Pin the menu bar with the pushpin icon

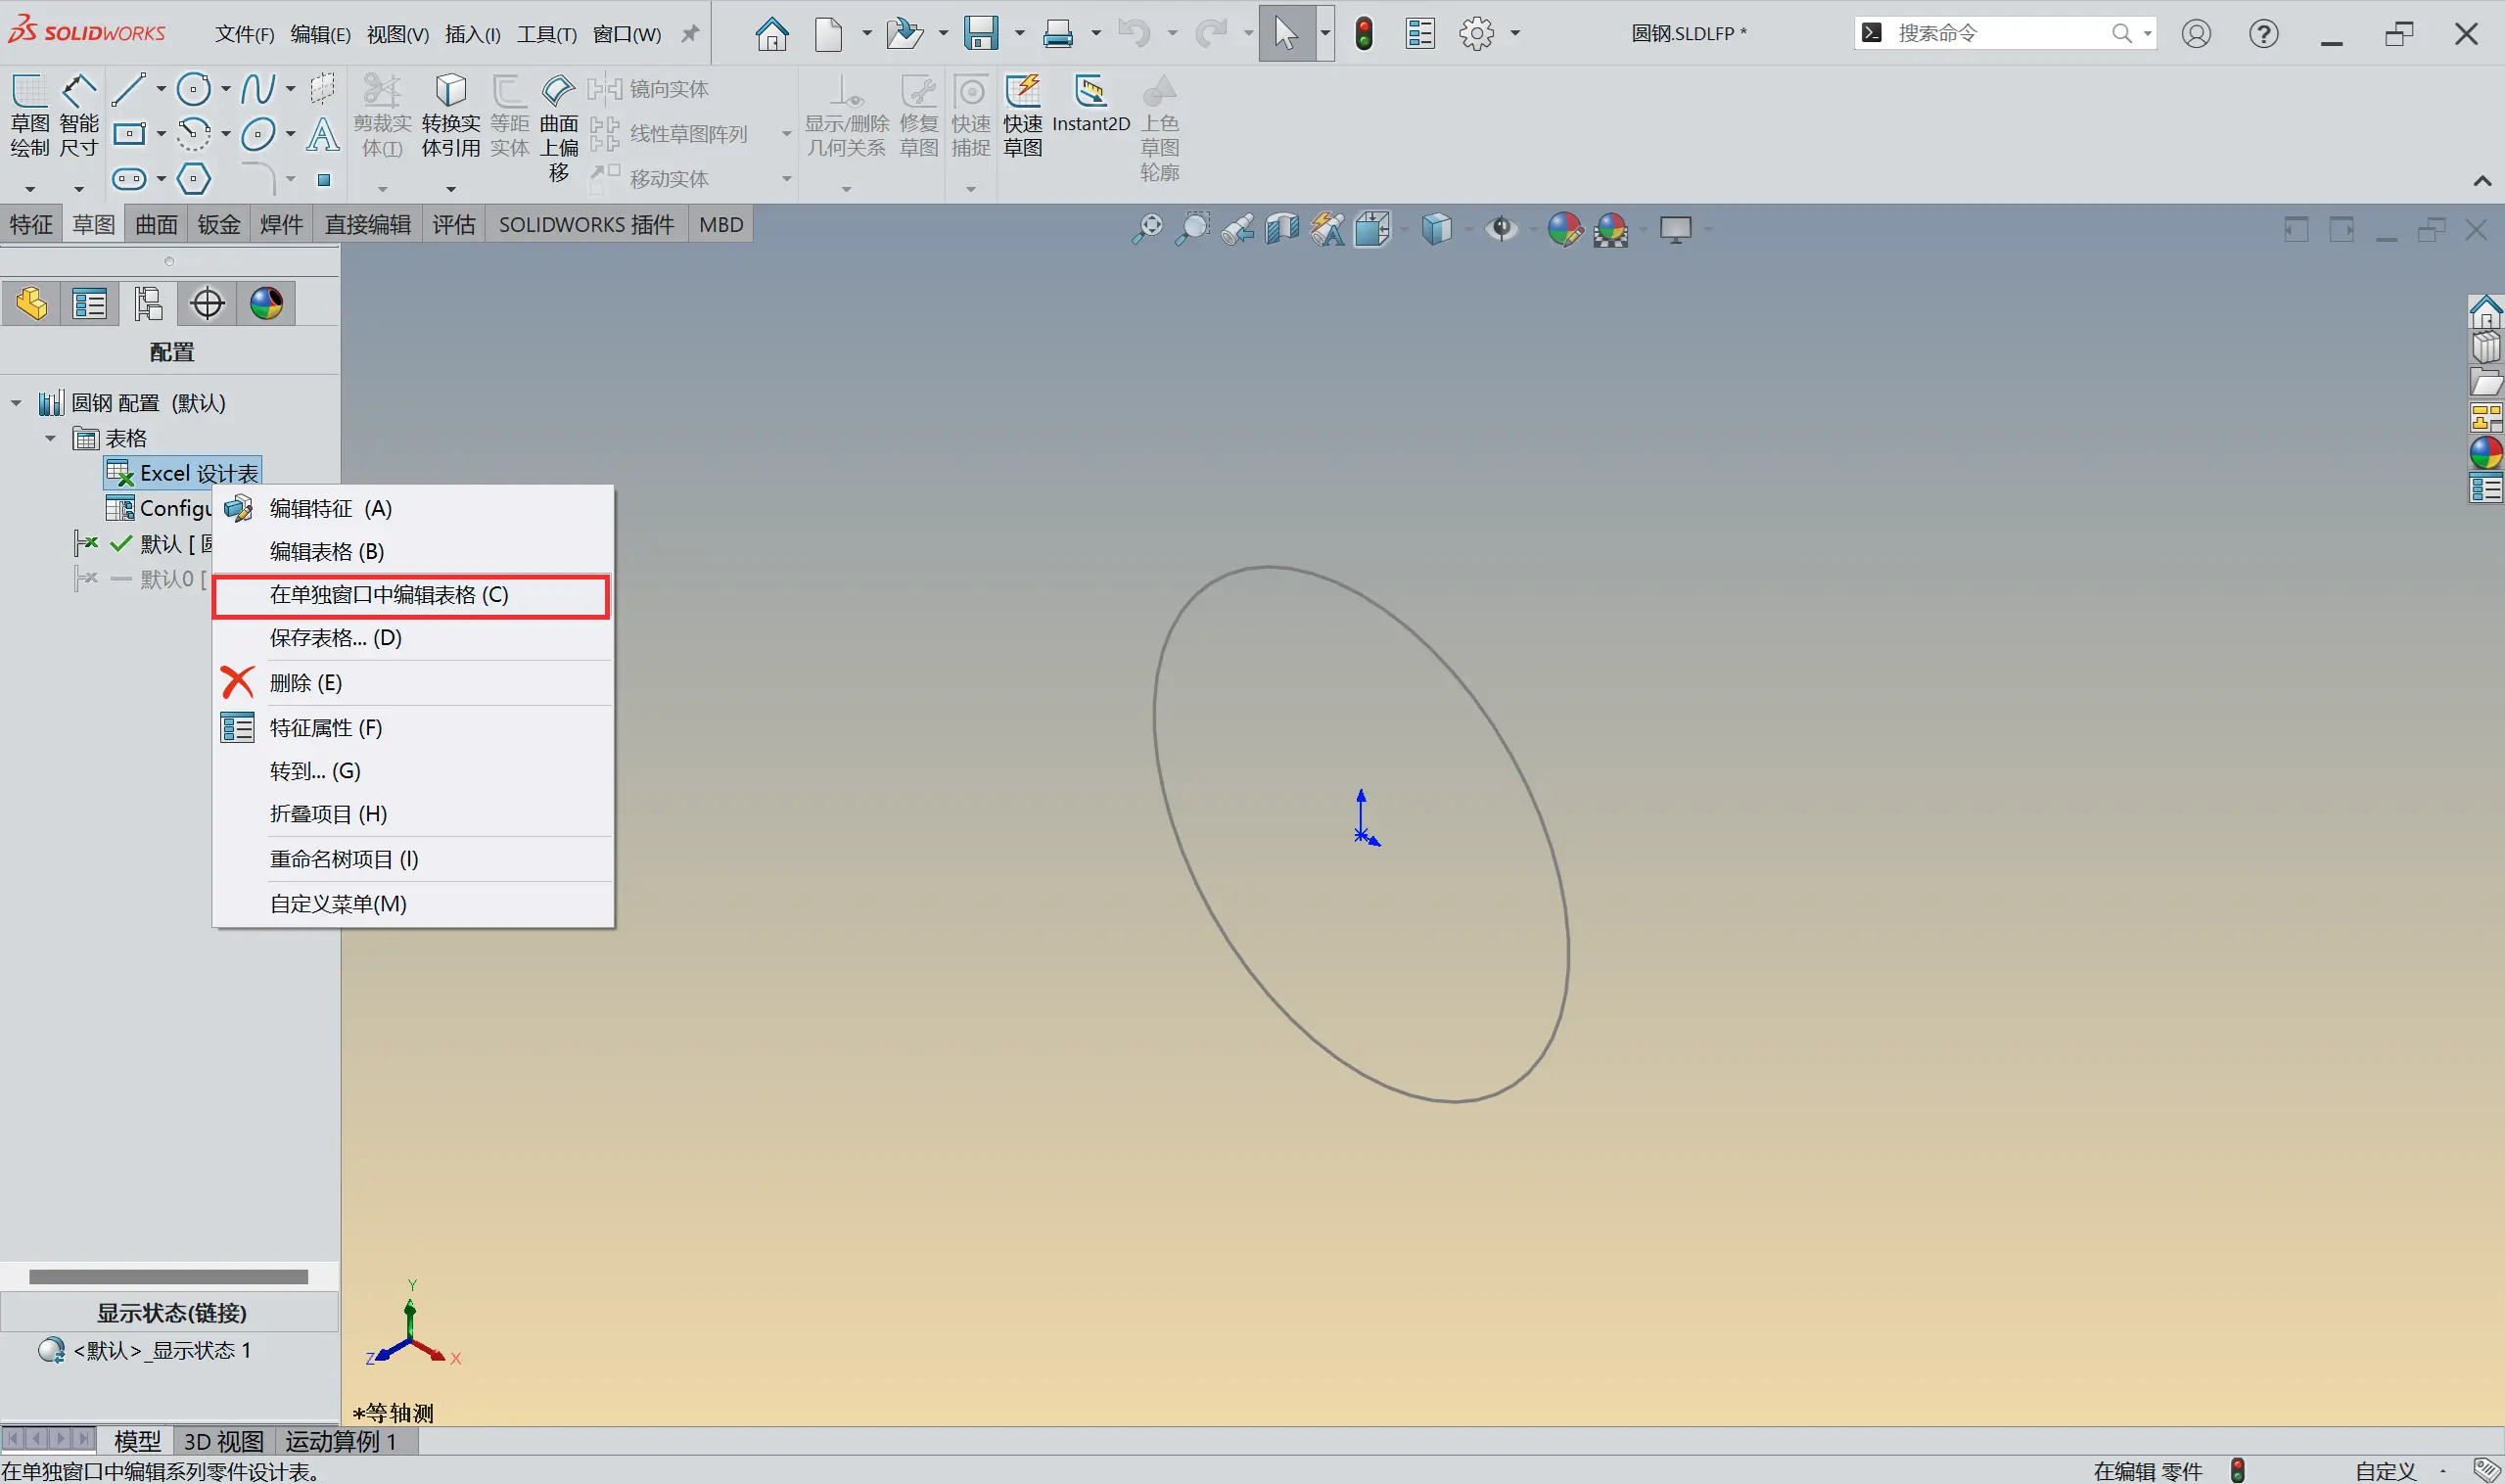(x=690, y=34)
